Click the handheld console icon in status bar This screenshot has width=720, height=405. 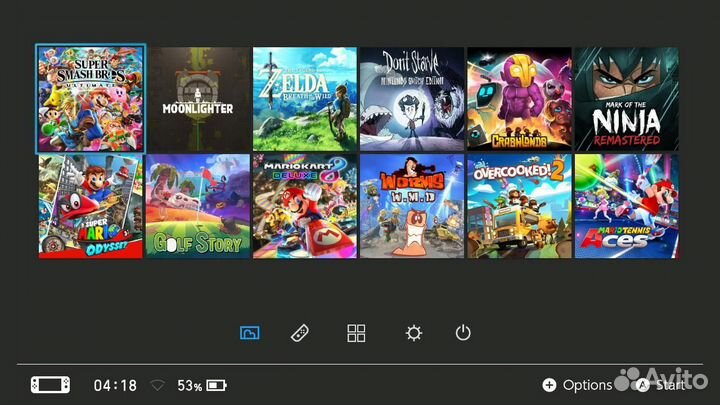[51, 385]
